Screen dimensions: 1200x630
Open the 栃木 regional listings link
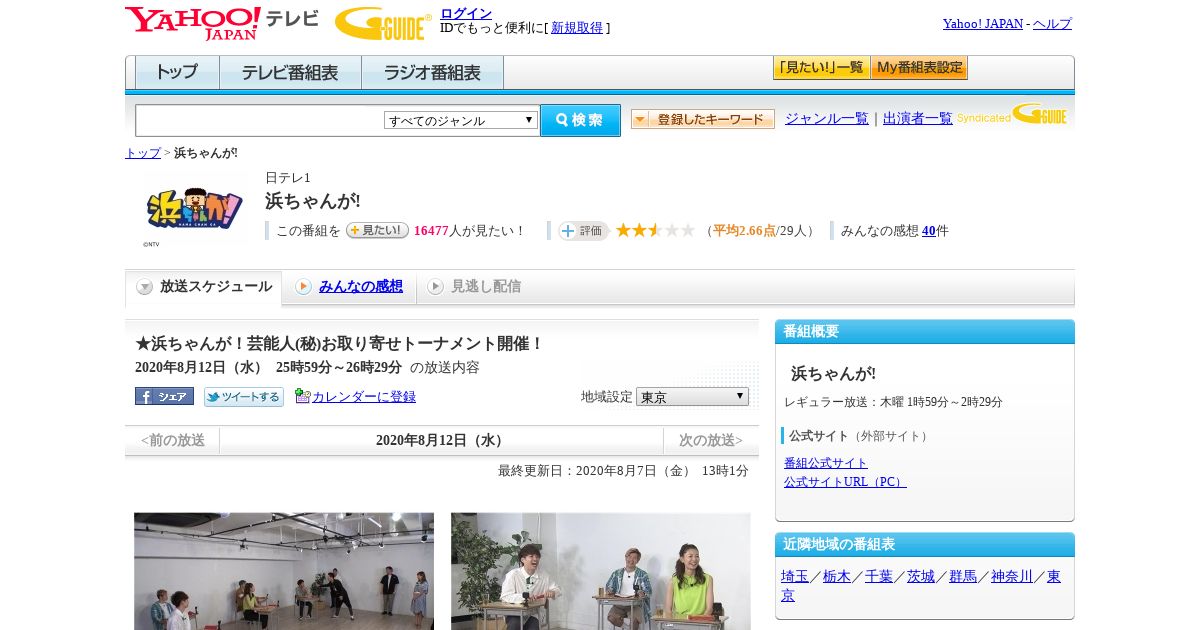(x=837, y=576)
